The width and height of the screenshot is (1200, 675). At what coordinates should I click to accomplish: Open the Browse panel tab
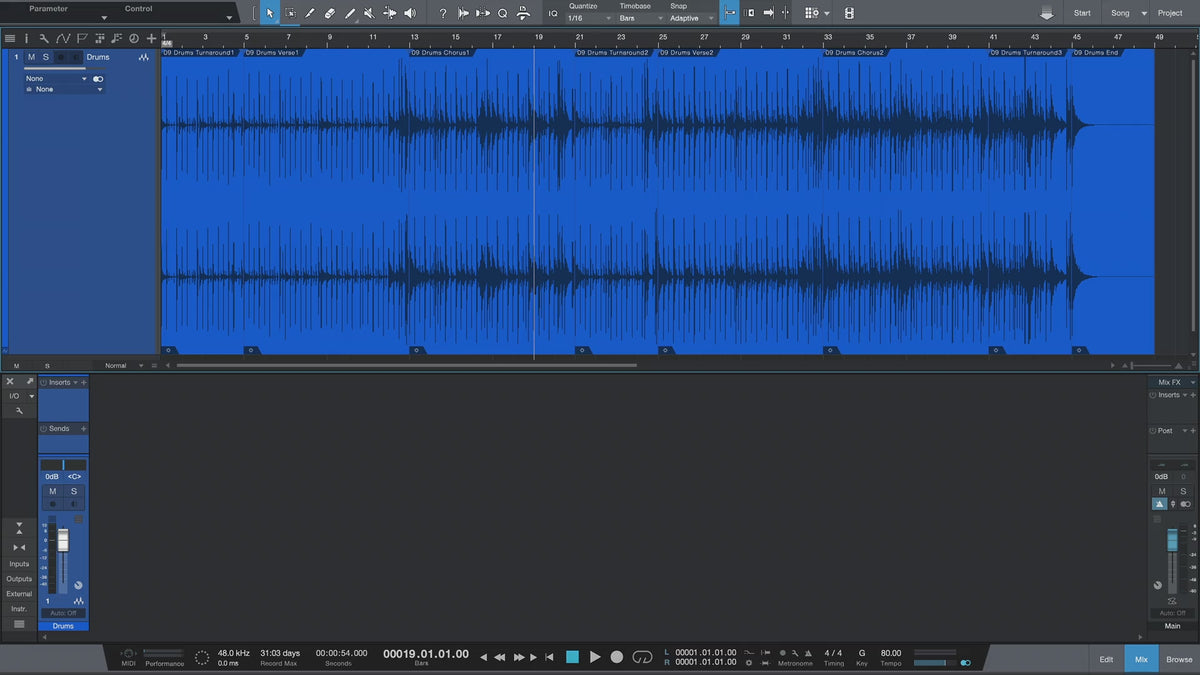point(1179,659)
